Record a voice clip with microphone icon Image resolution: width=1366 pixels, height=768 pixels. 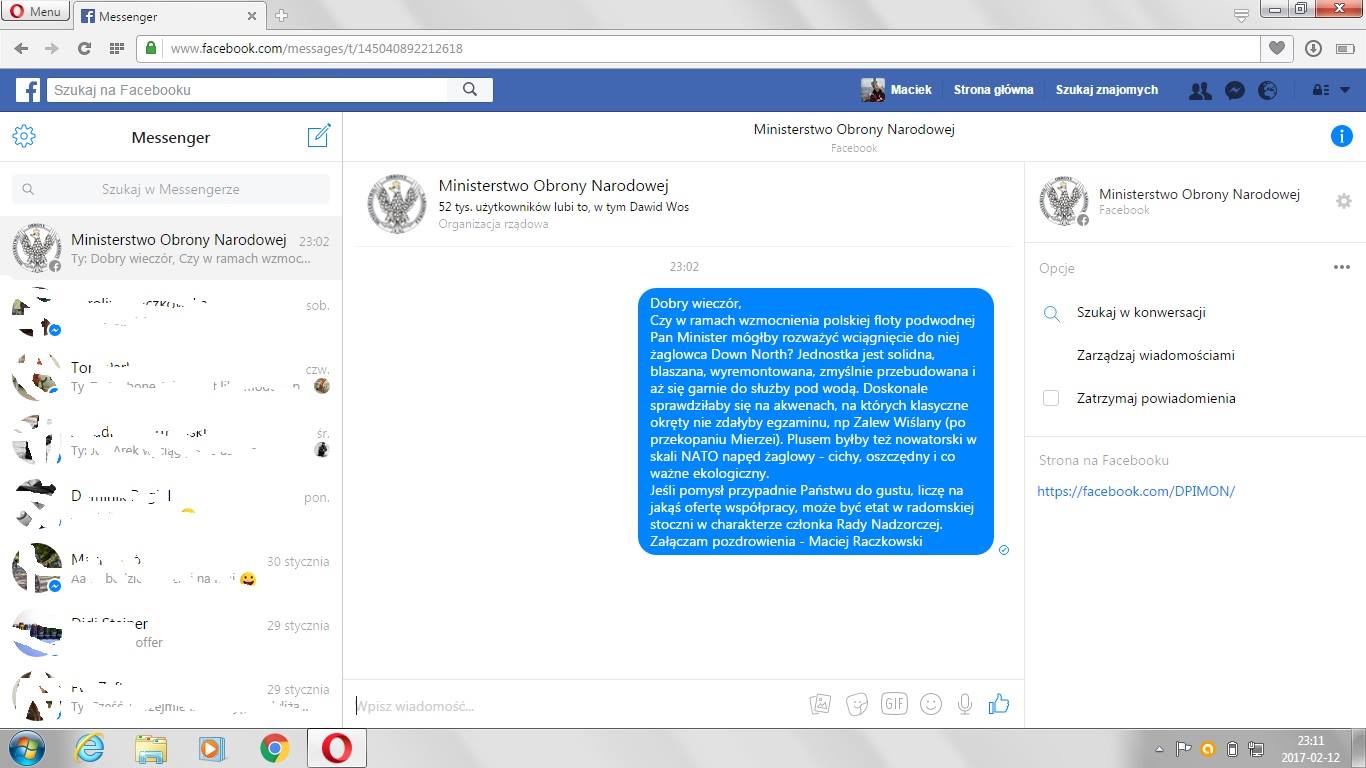(x=965, y=704)
